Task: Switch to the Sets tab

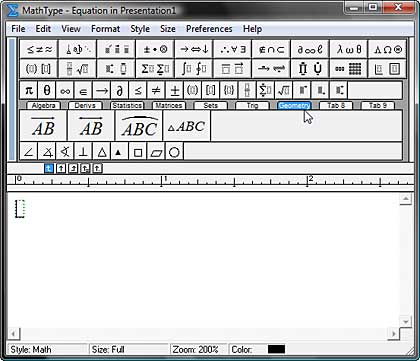Action: coord(211,106)
